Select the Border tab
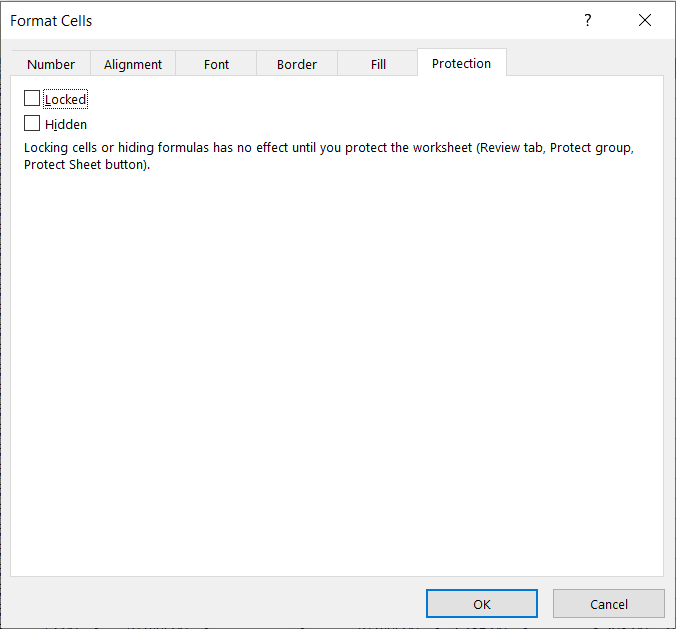This screenshot has height=629, width=676. 297,64
